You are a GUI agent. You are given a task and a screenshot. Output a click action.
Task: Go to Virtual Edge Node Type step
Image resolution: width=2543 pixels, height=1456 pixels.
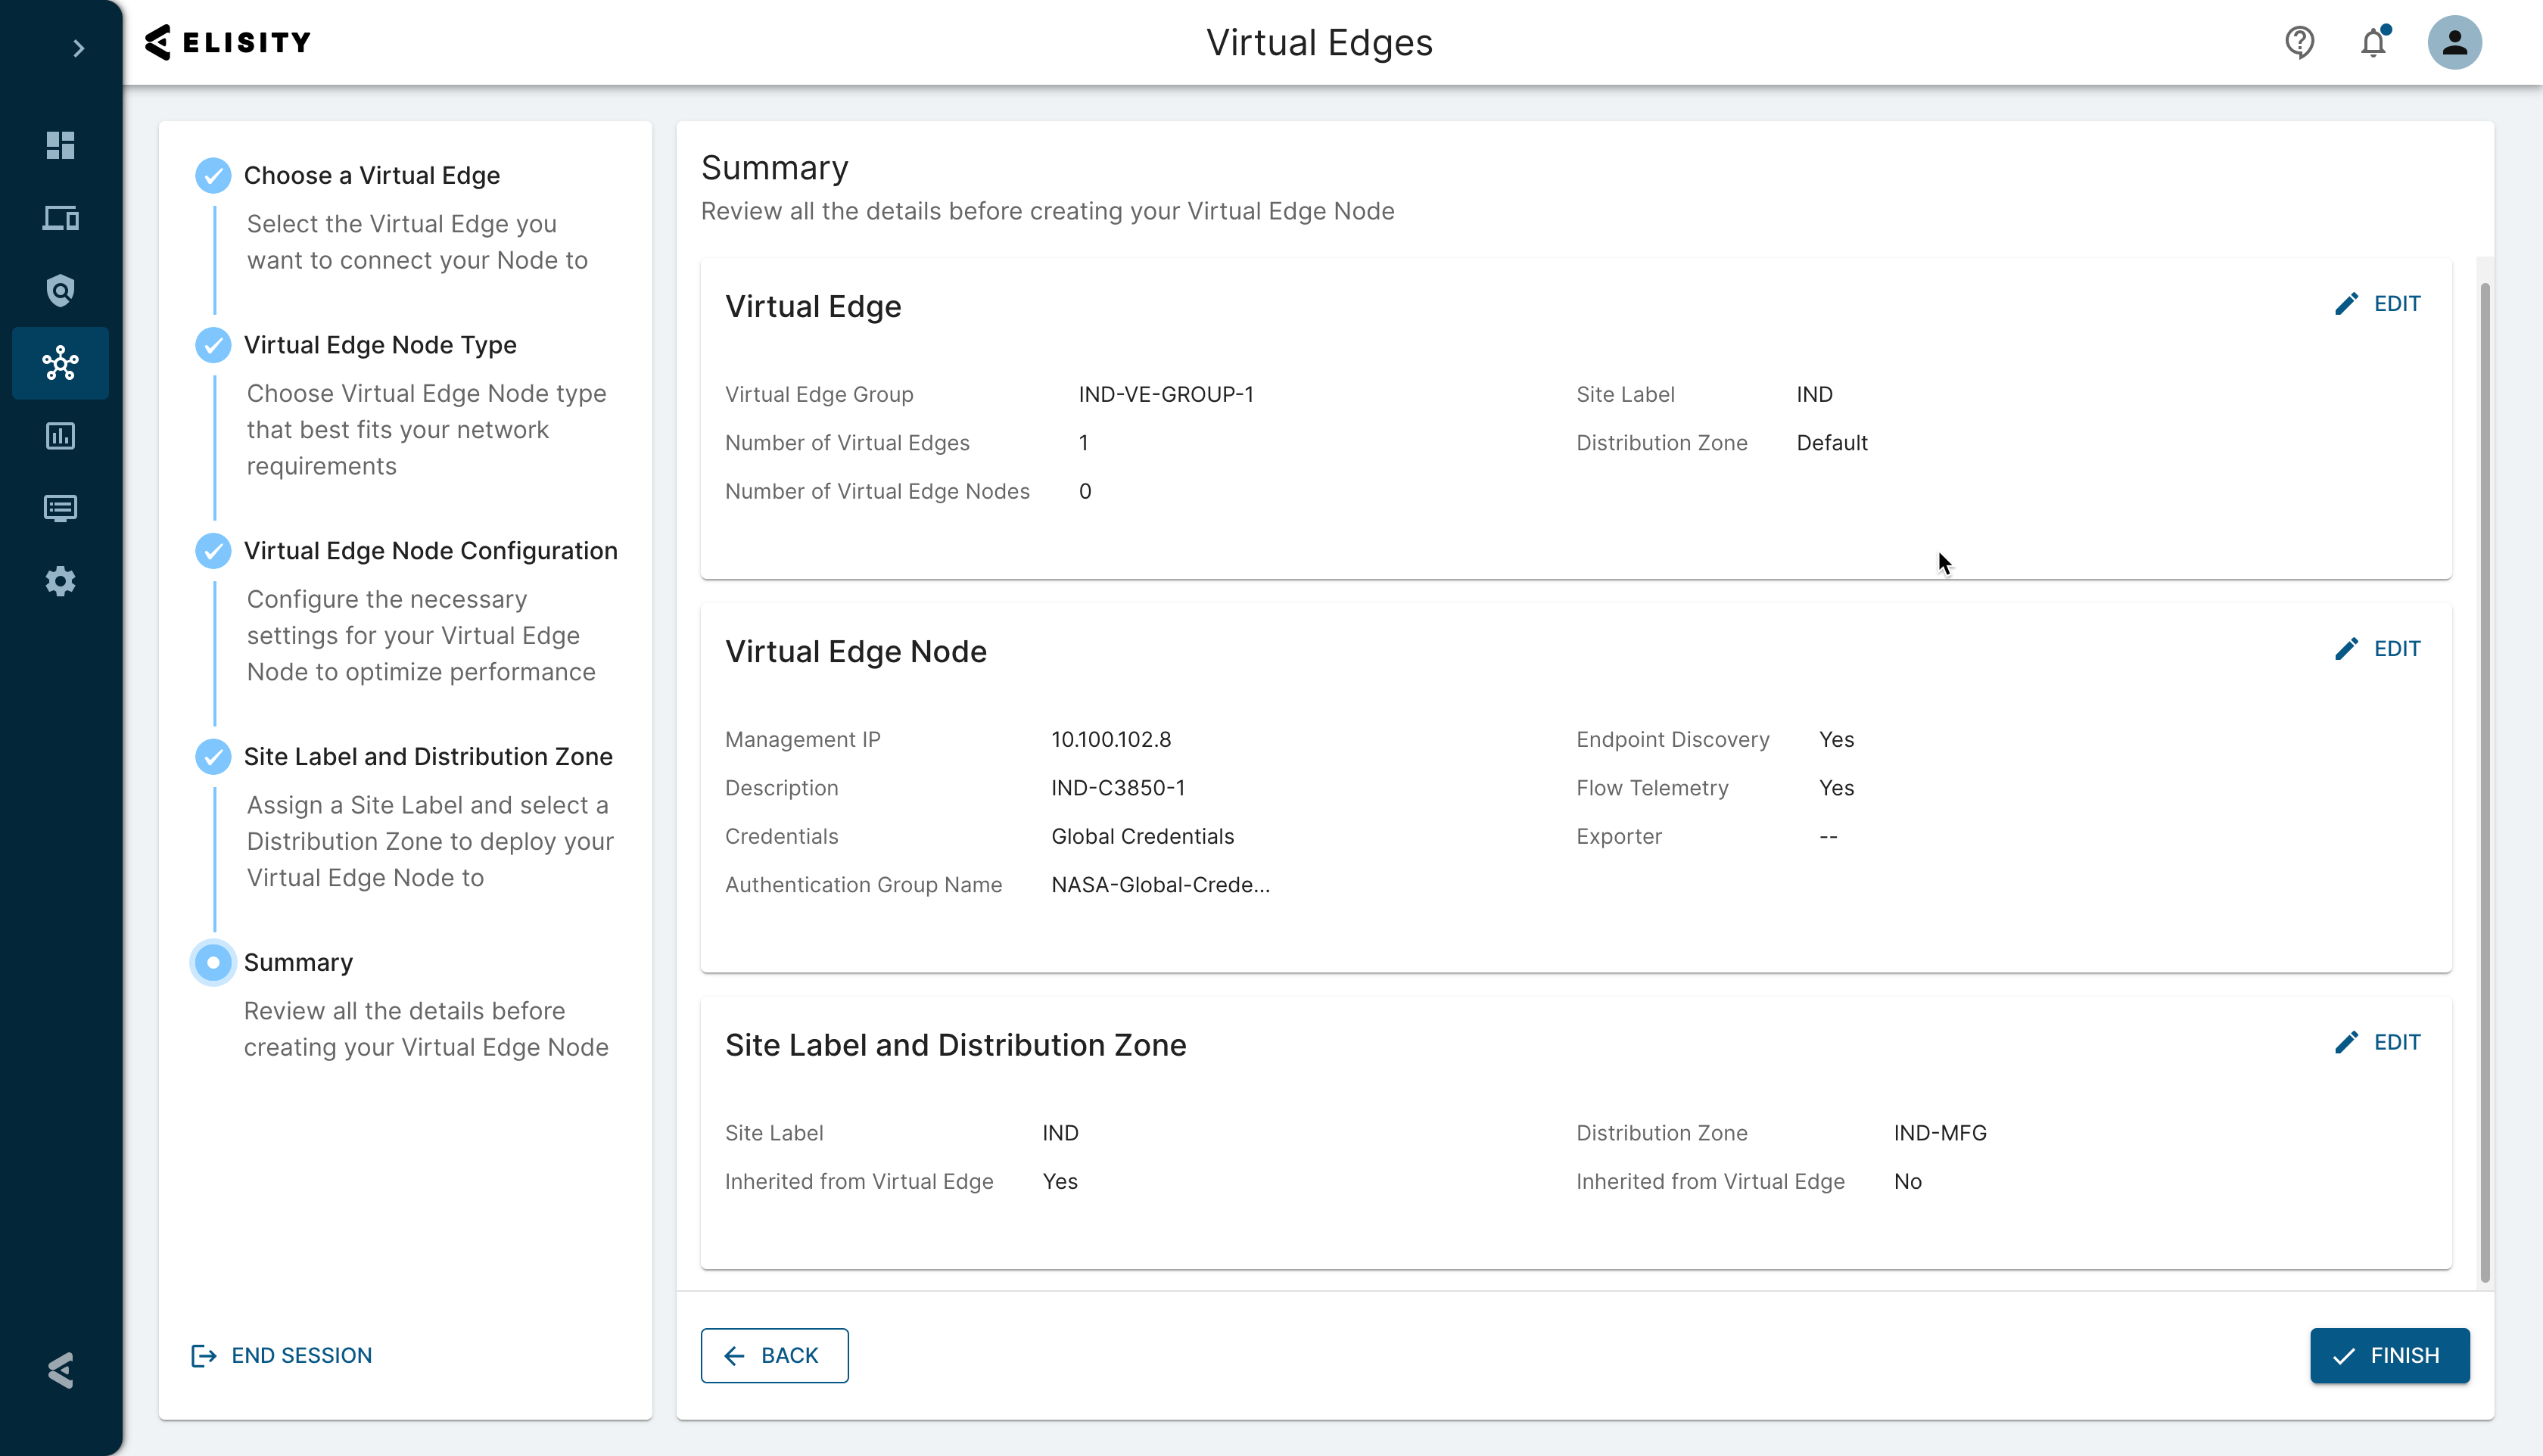coord(380,345)
